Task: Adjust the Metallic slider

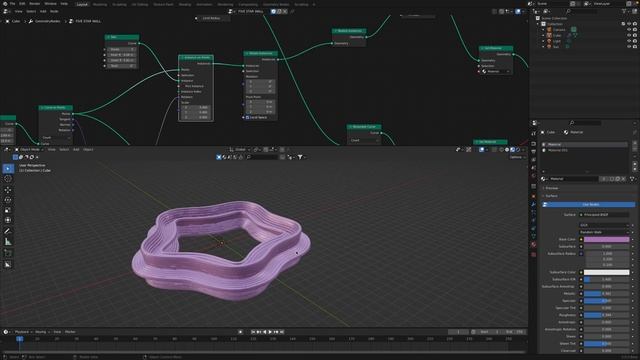Action: [x=607, y=293]
